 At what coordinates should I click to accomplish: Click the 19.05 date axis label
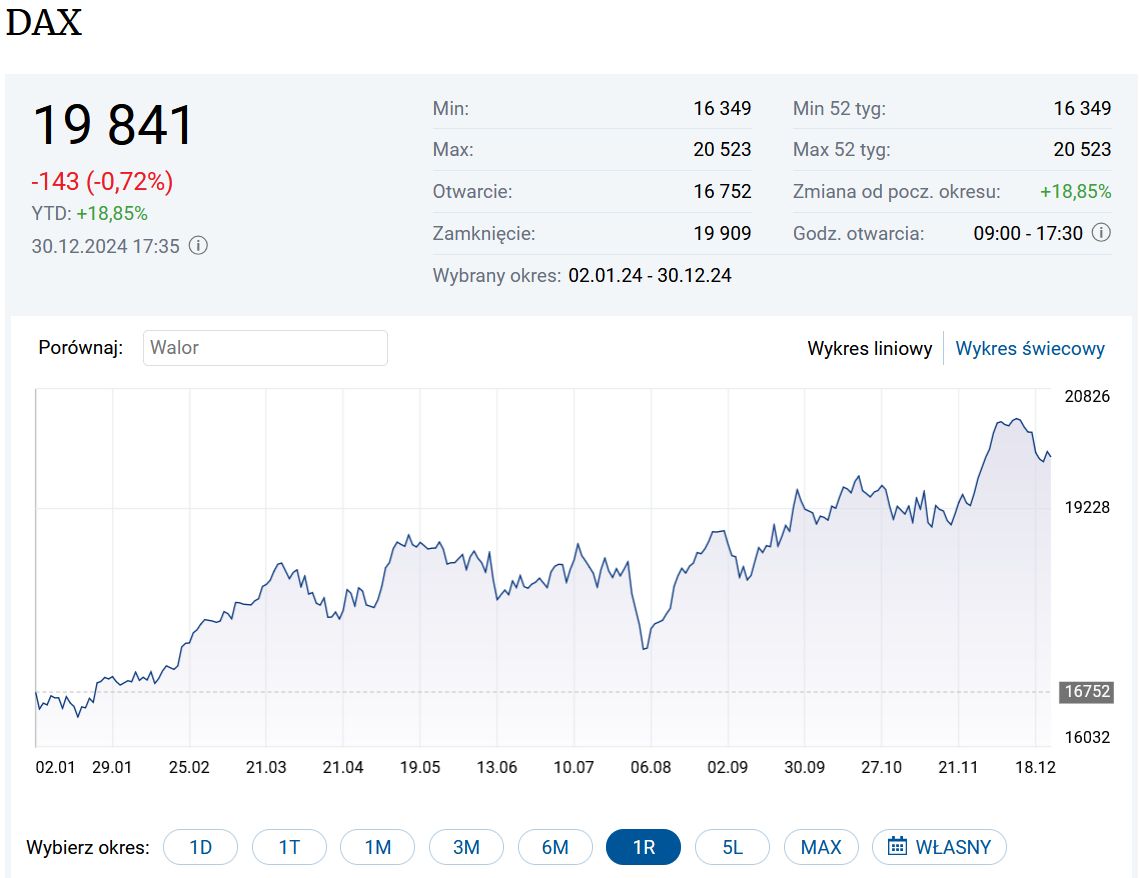pos(420,768)
